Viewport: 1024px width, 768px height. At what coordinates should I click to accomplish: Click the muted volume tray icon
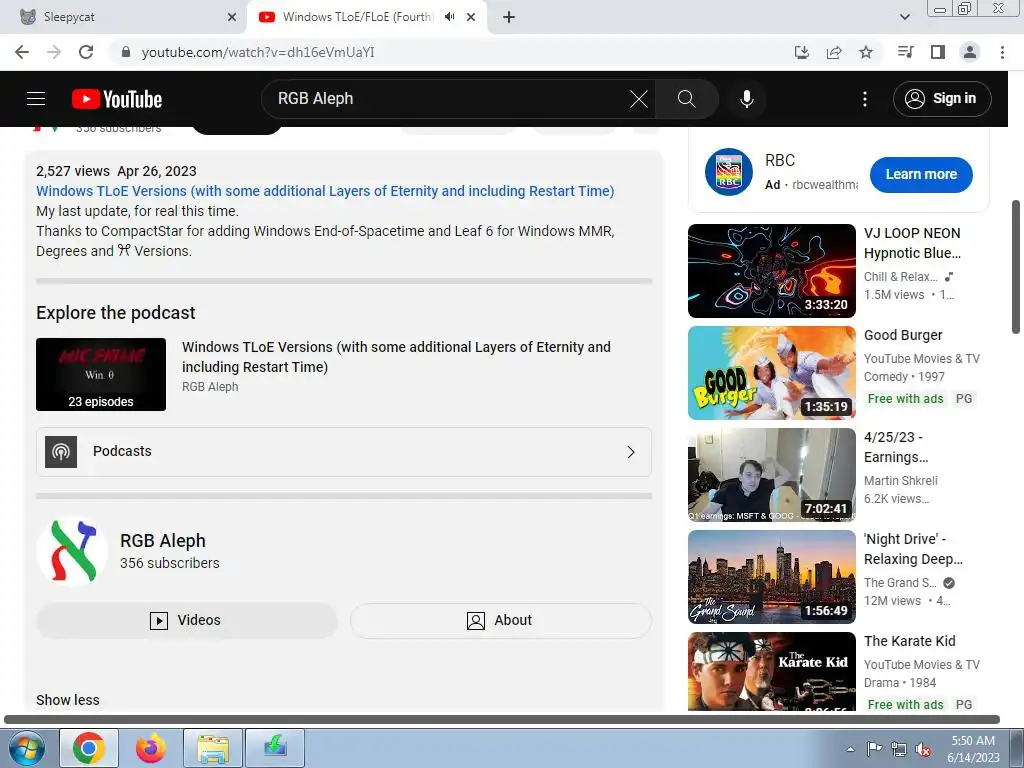pos(923,750)
